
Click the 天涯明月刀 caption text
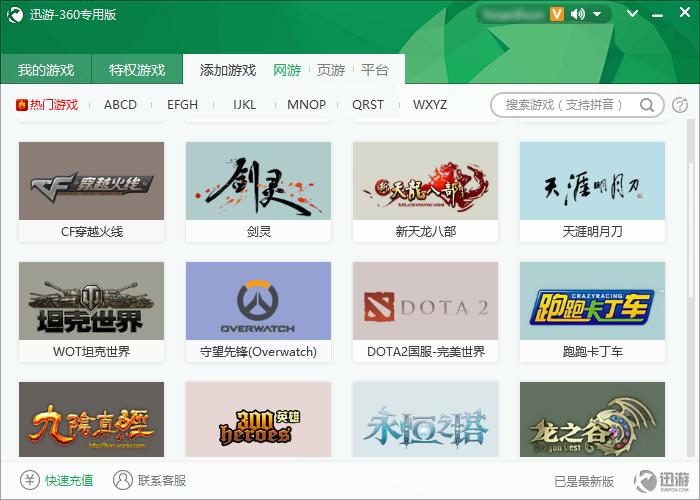click(x=592, y=232)
